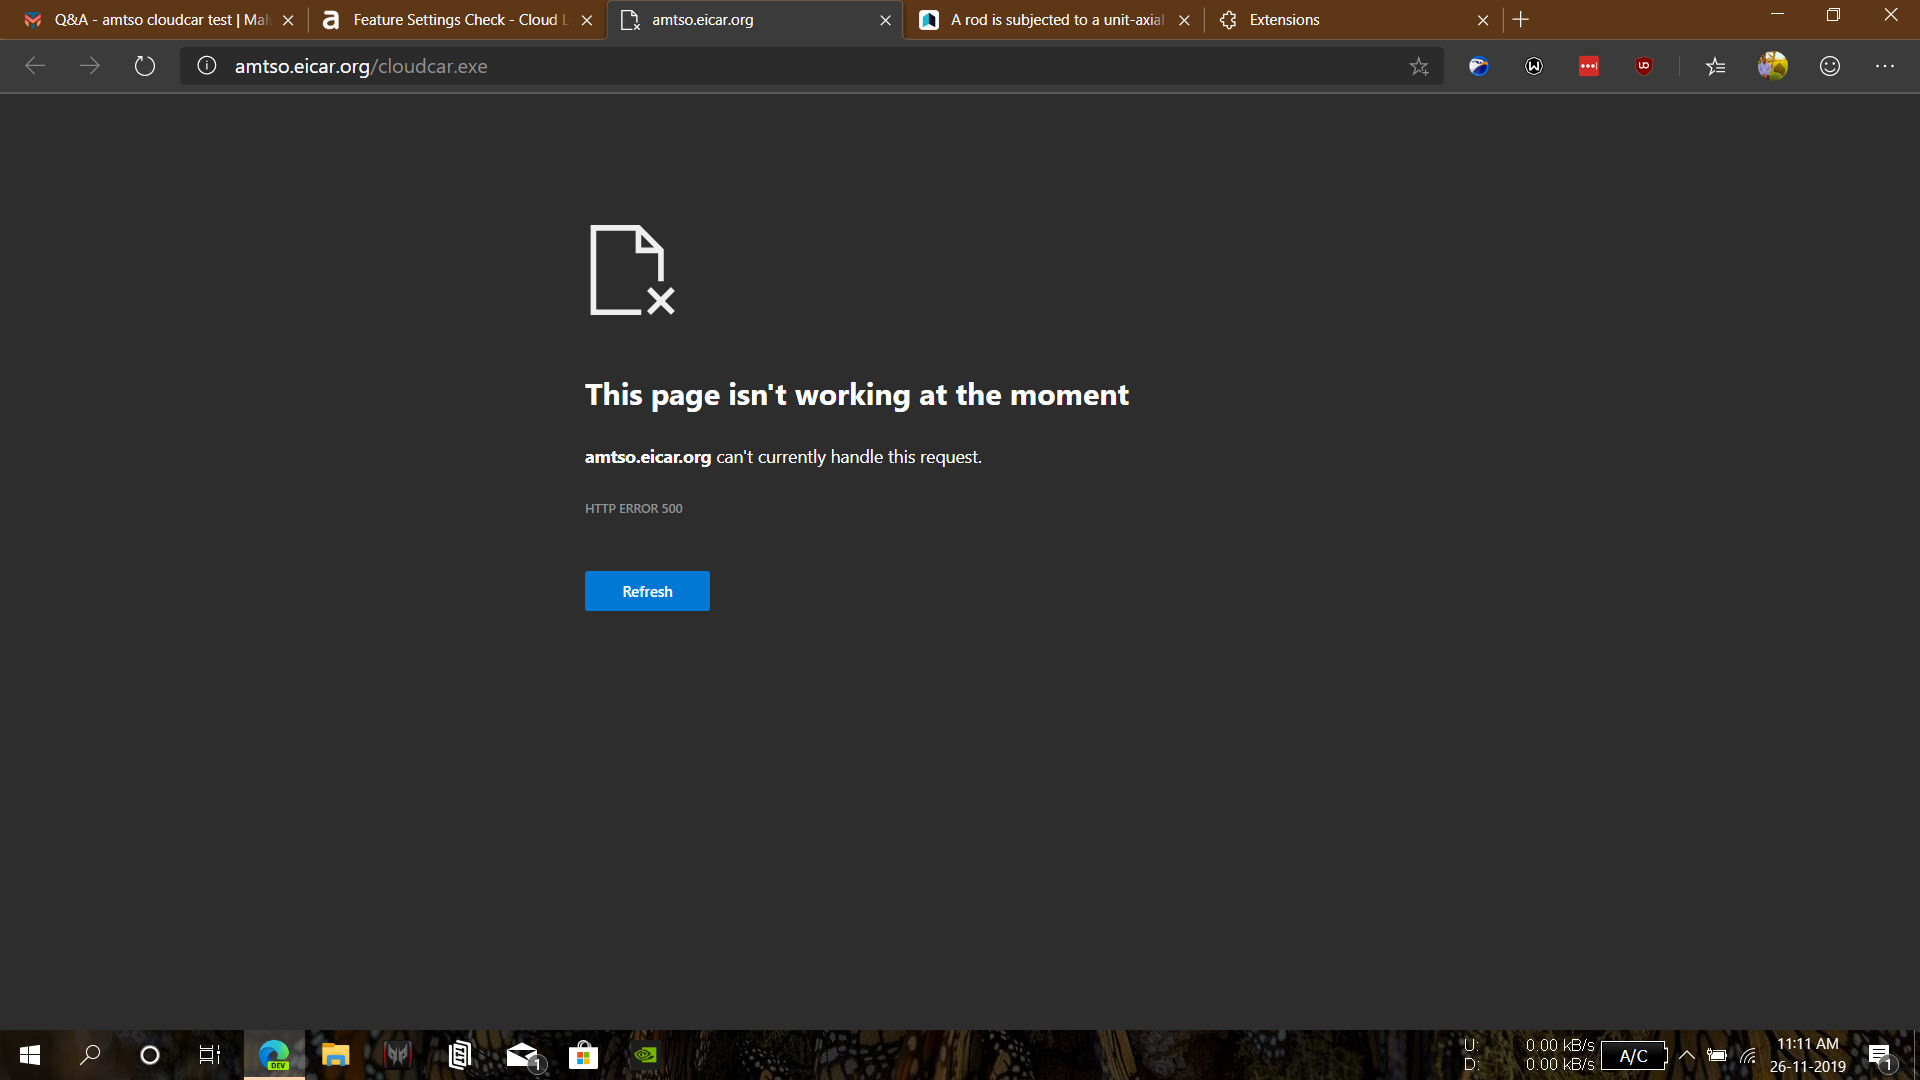
Task: Click the page reload icon
Action: tap(145, 66)
